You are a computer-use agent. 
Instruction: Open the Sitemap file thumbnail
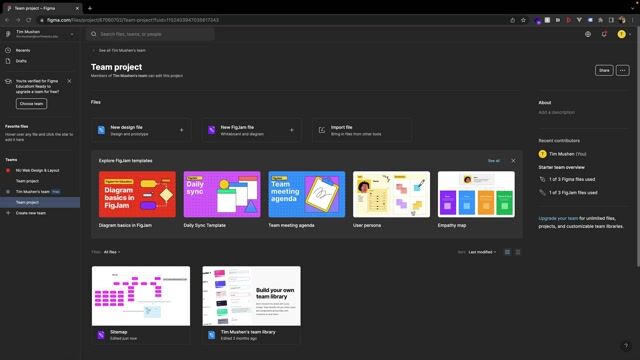click(141, 296)
